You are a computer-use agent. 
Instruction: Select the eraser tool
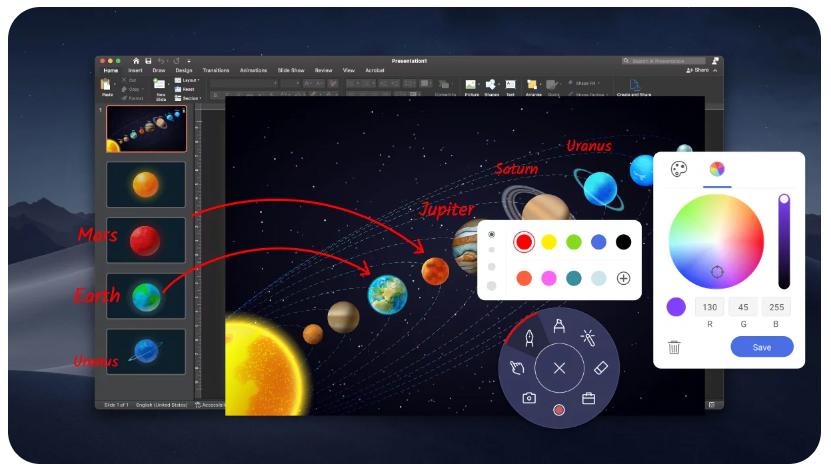click(x=601, y=368)
